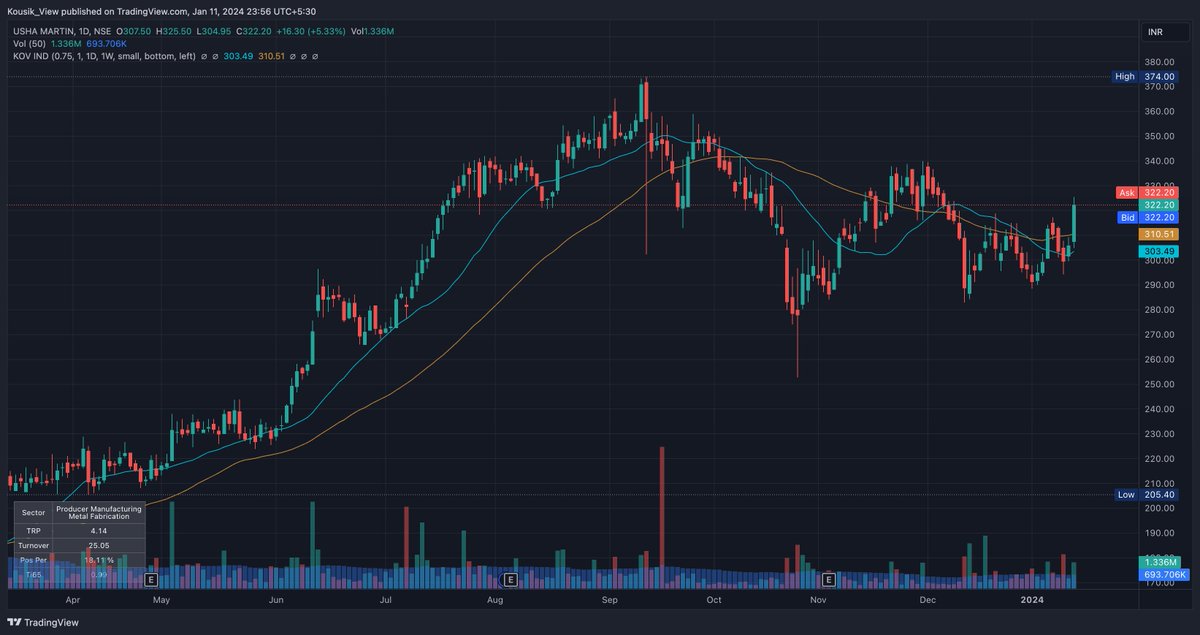The height and width of the screenshot is (635, 1200).
Task: Click the Pos Per 18.11 % value
Action: coord(98,560)
